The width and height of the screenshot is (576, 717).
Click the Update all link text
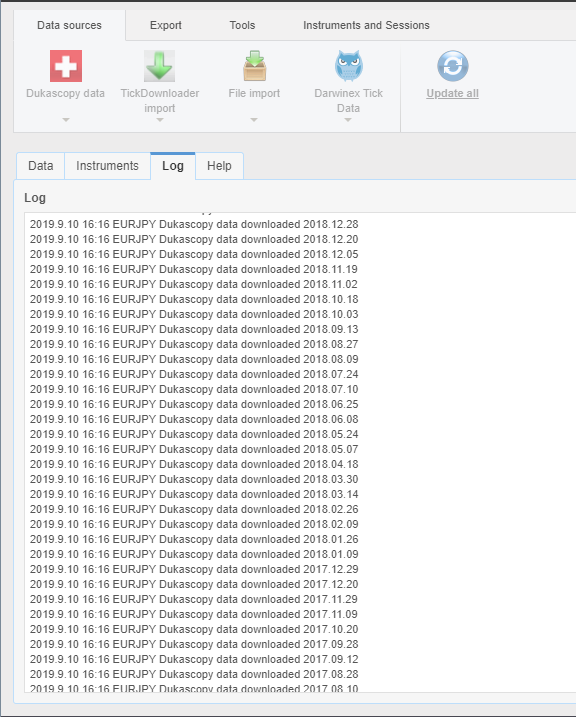click(x=453, y=93)
